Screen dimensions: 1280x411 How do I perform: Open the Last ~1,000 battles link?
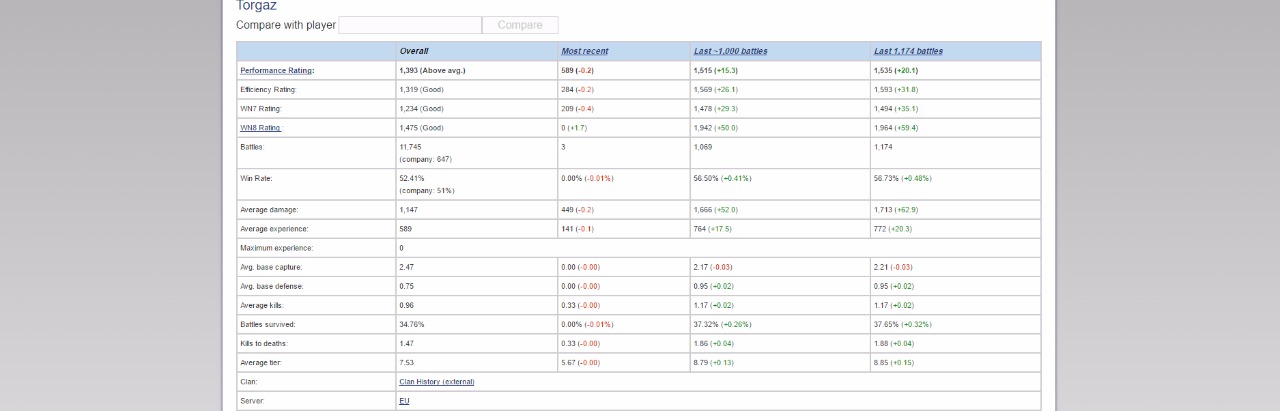[731, 51]
